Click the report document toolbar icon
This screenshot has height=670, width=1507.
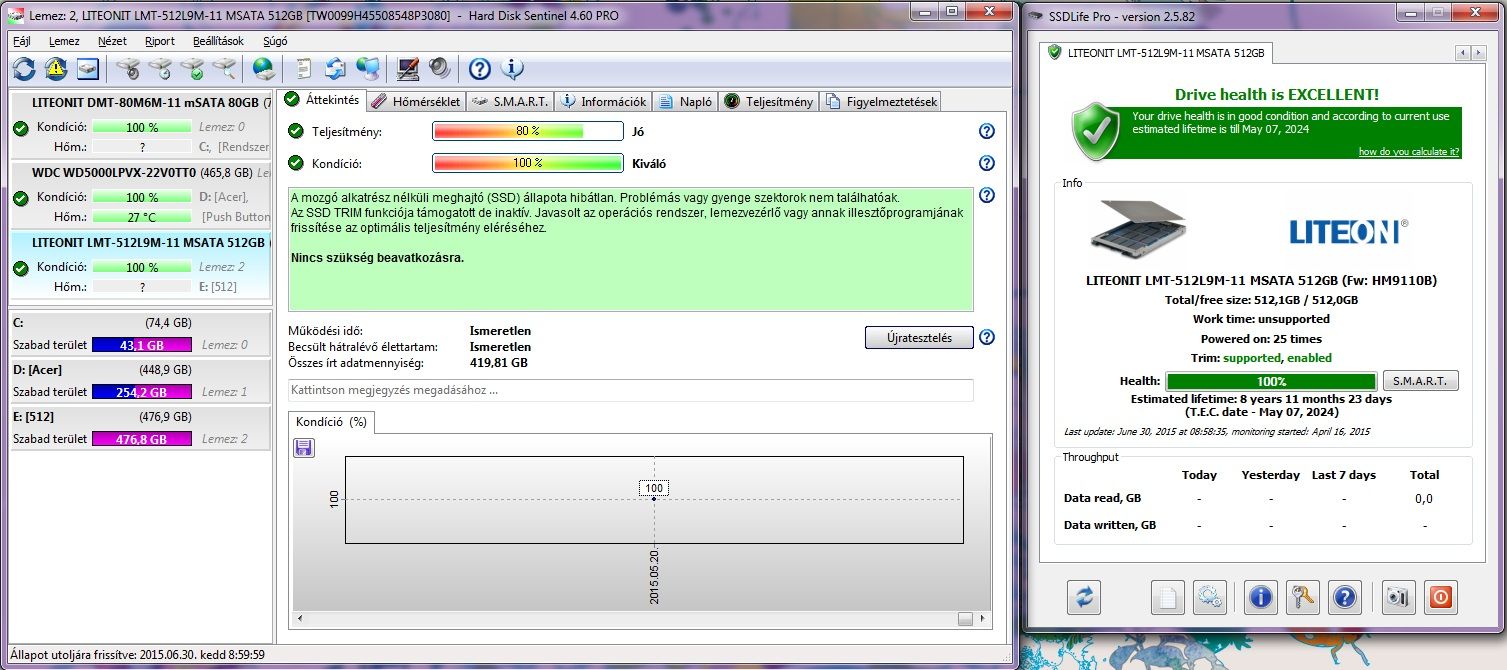pyautogui.click(x=304, y=69)
